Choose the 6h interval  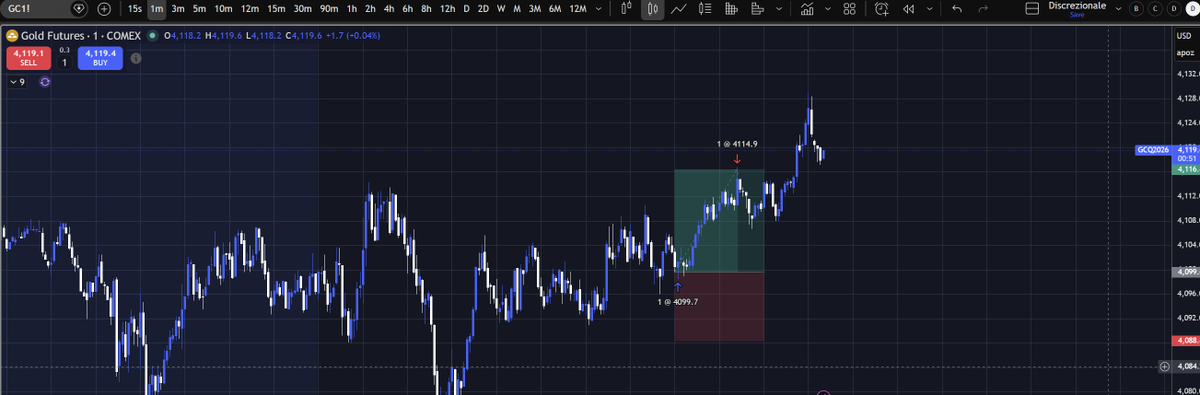(x=408, y=9)
